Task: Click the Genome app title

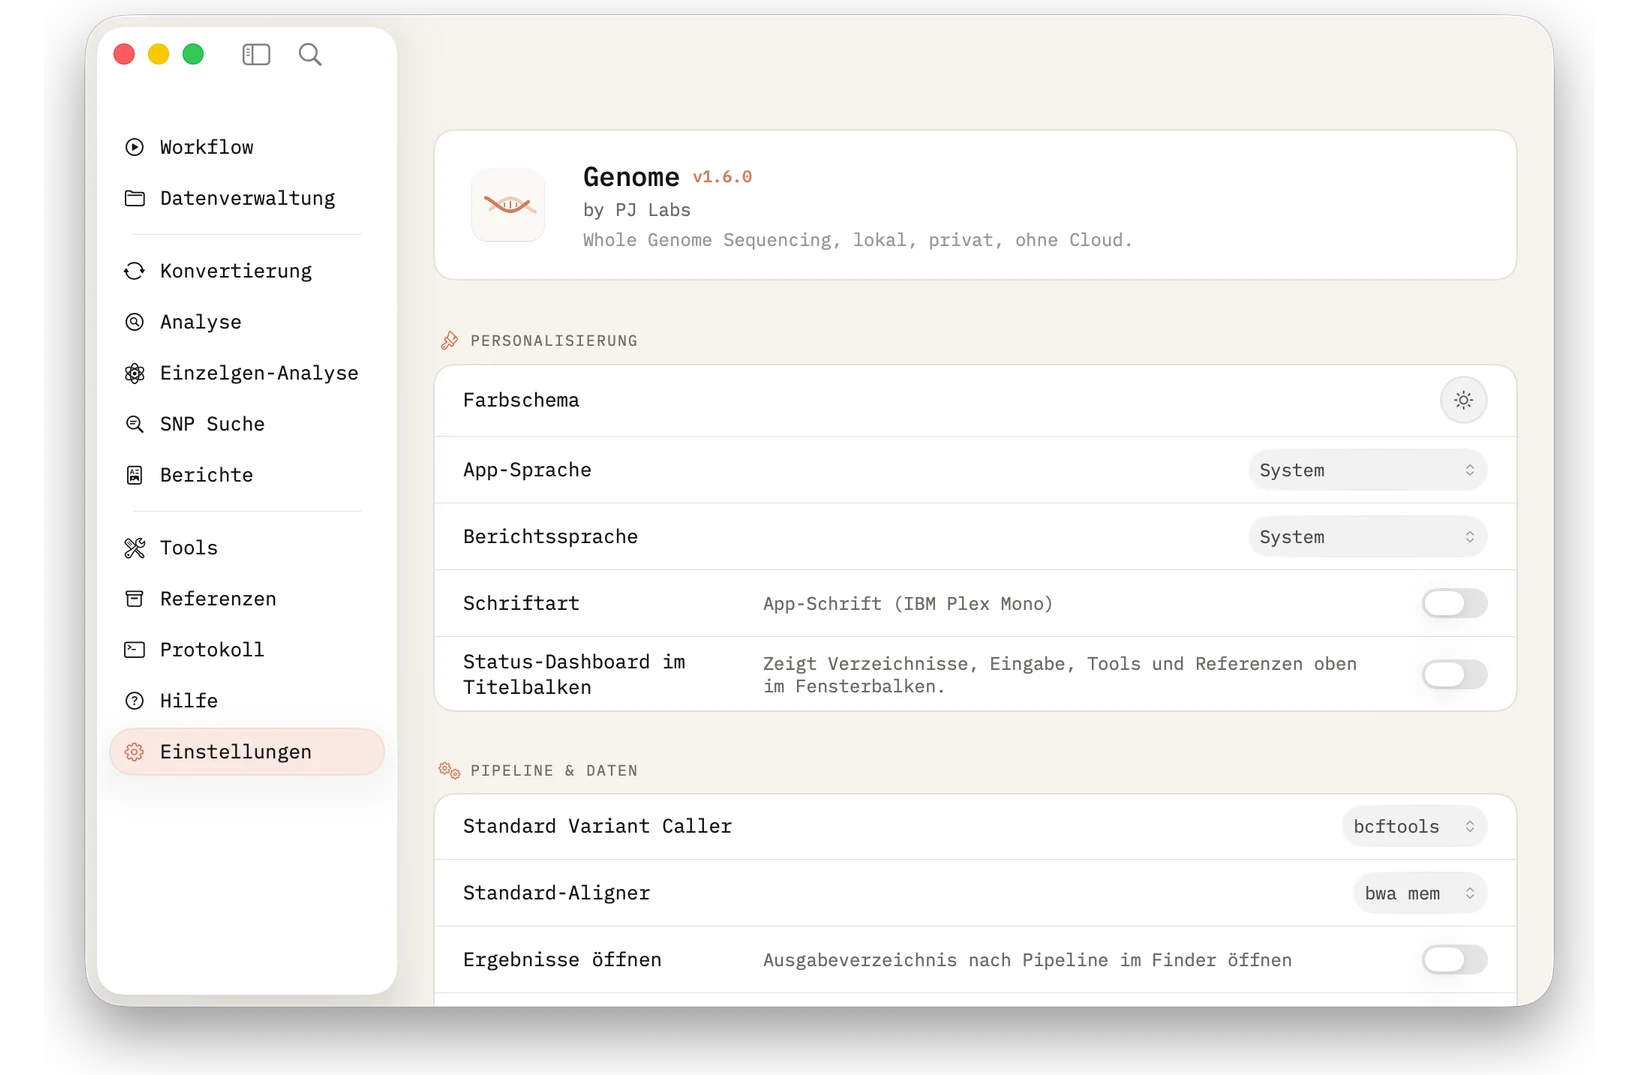Action: pyautogui.click(x=631, y=177)
